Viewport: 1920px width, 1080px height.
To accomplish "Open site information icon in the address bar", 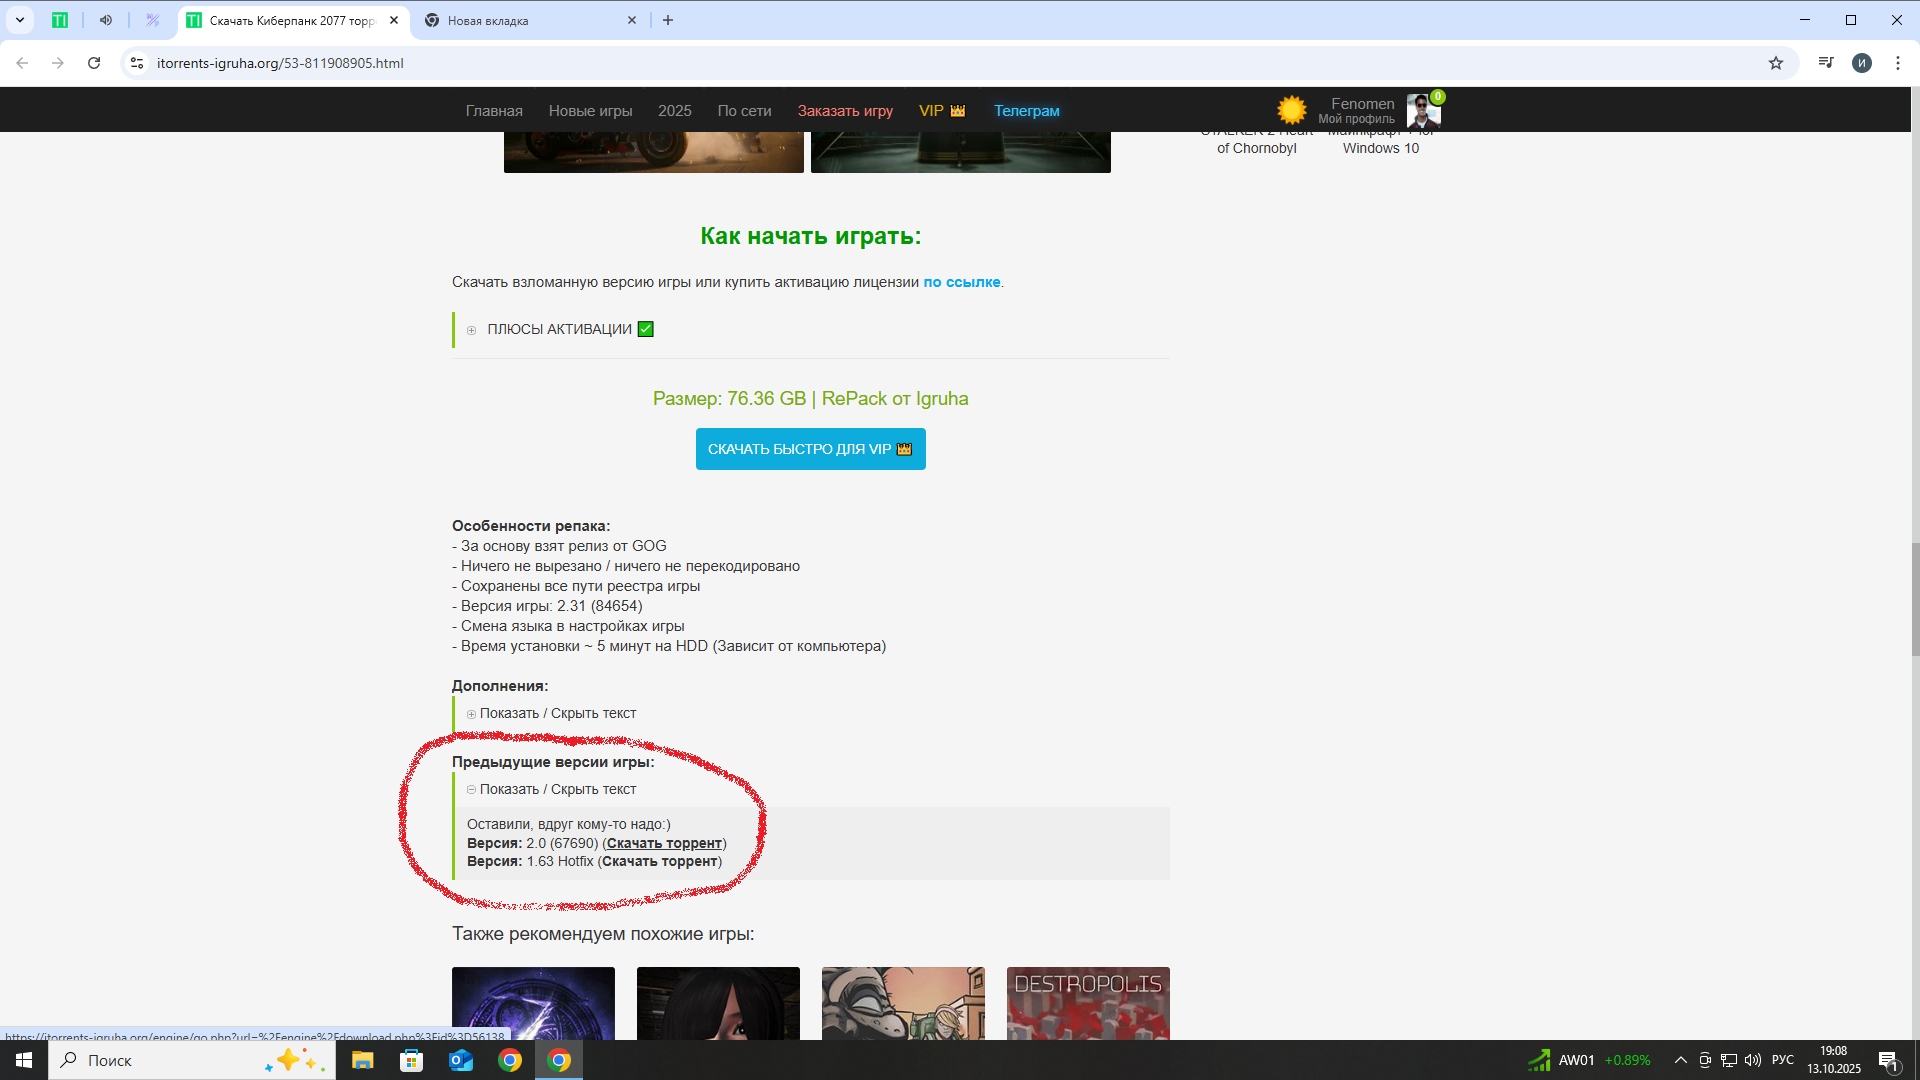I will click(x=137, y=63).
